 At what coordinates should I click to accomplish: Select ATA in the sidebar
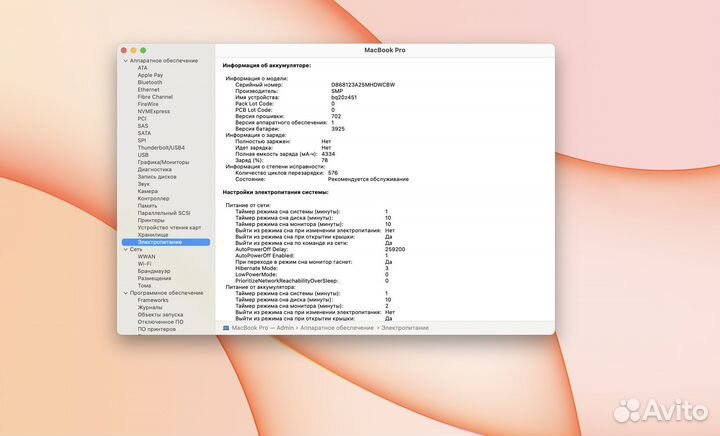142,68
